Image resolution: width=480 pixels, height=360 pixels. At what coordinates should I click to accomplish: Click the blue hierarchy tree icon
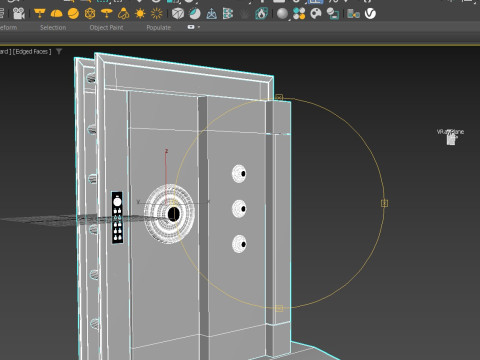[x=228, y=14]
